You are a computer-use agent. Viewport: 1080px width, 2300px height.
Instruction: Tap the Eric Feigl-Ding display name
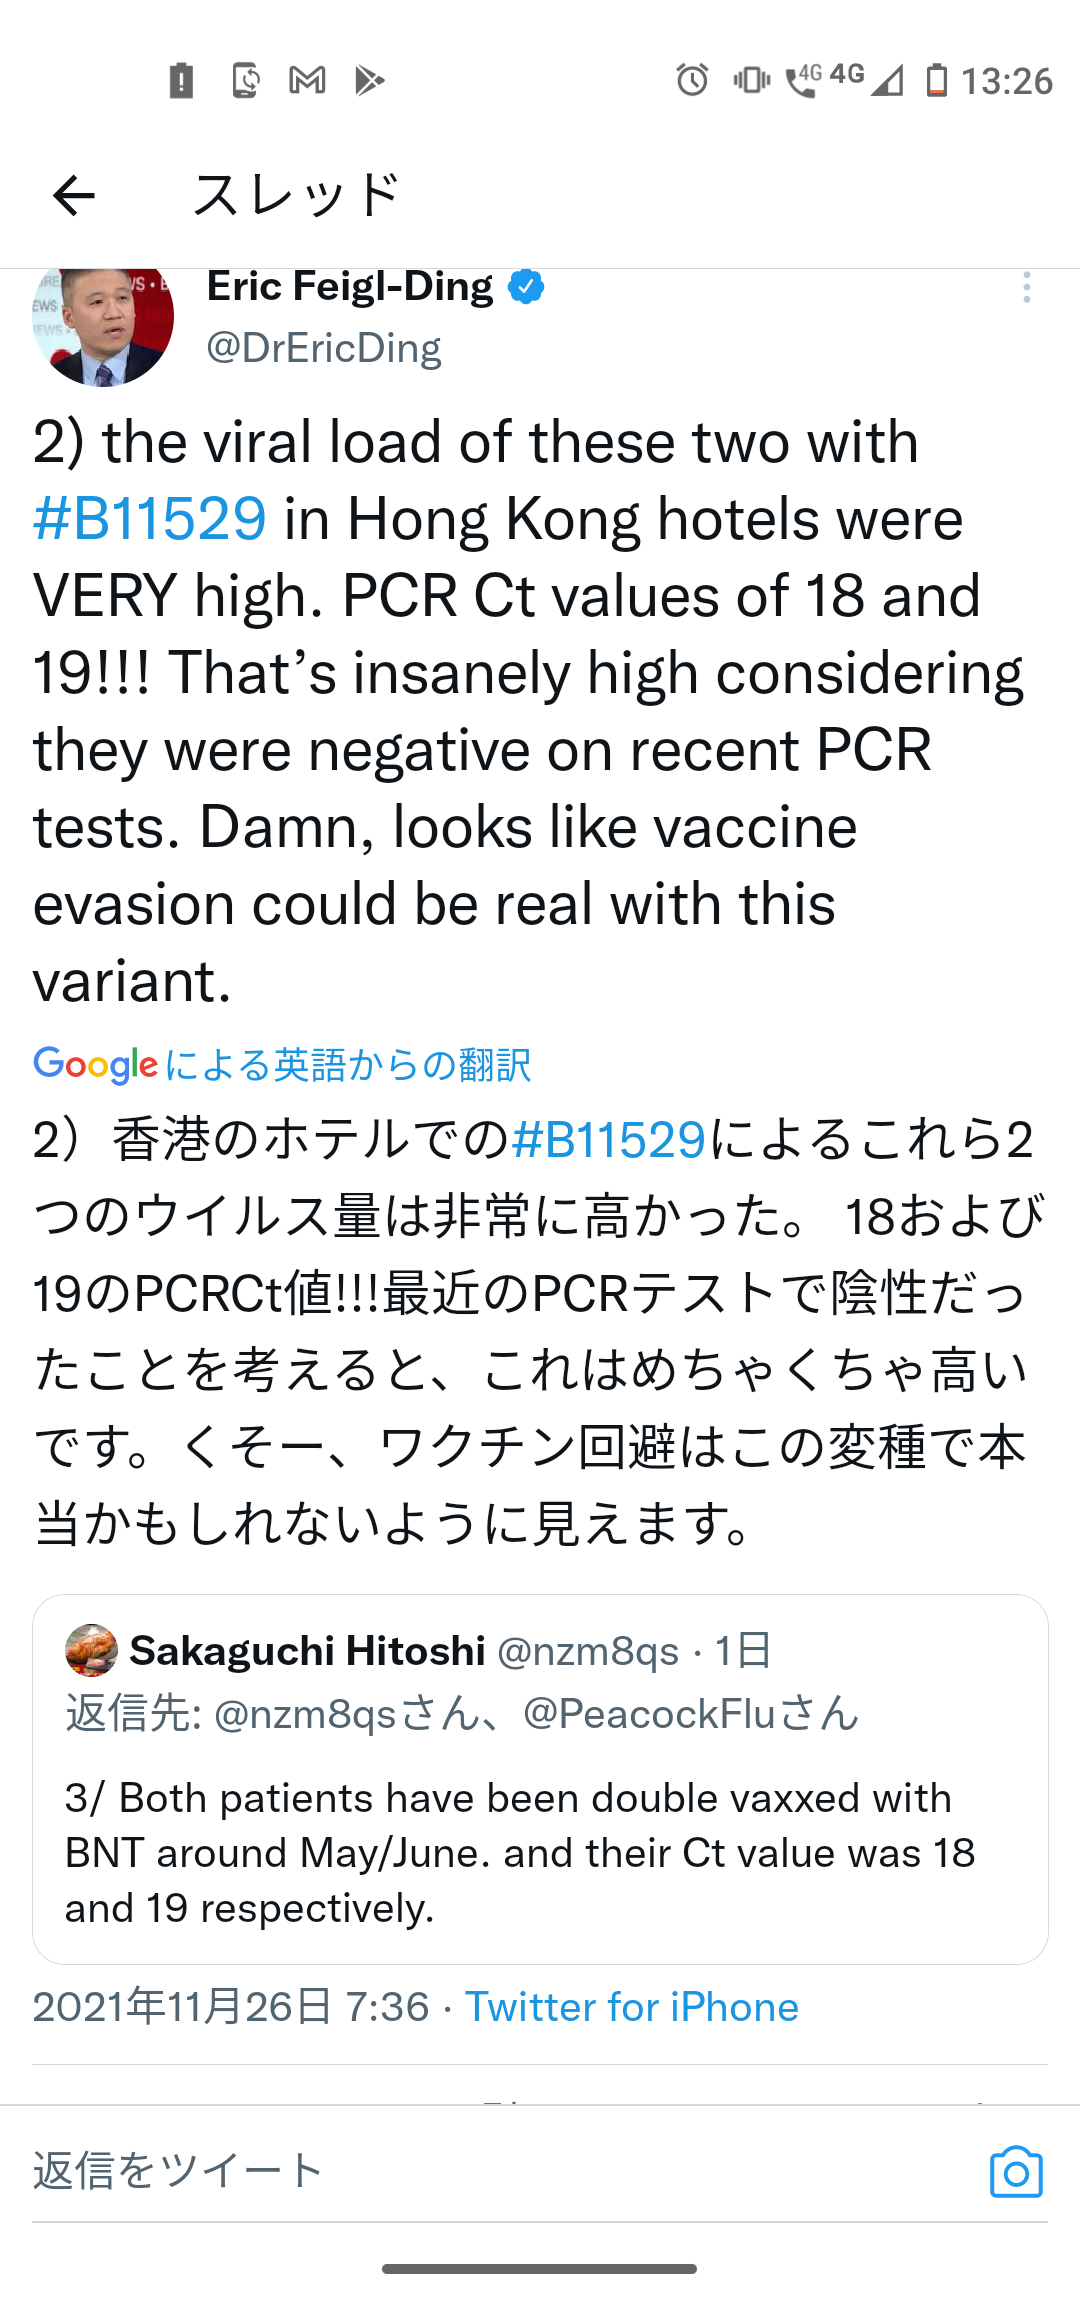[350, 287]
